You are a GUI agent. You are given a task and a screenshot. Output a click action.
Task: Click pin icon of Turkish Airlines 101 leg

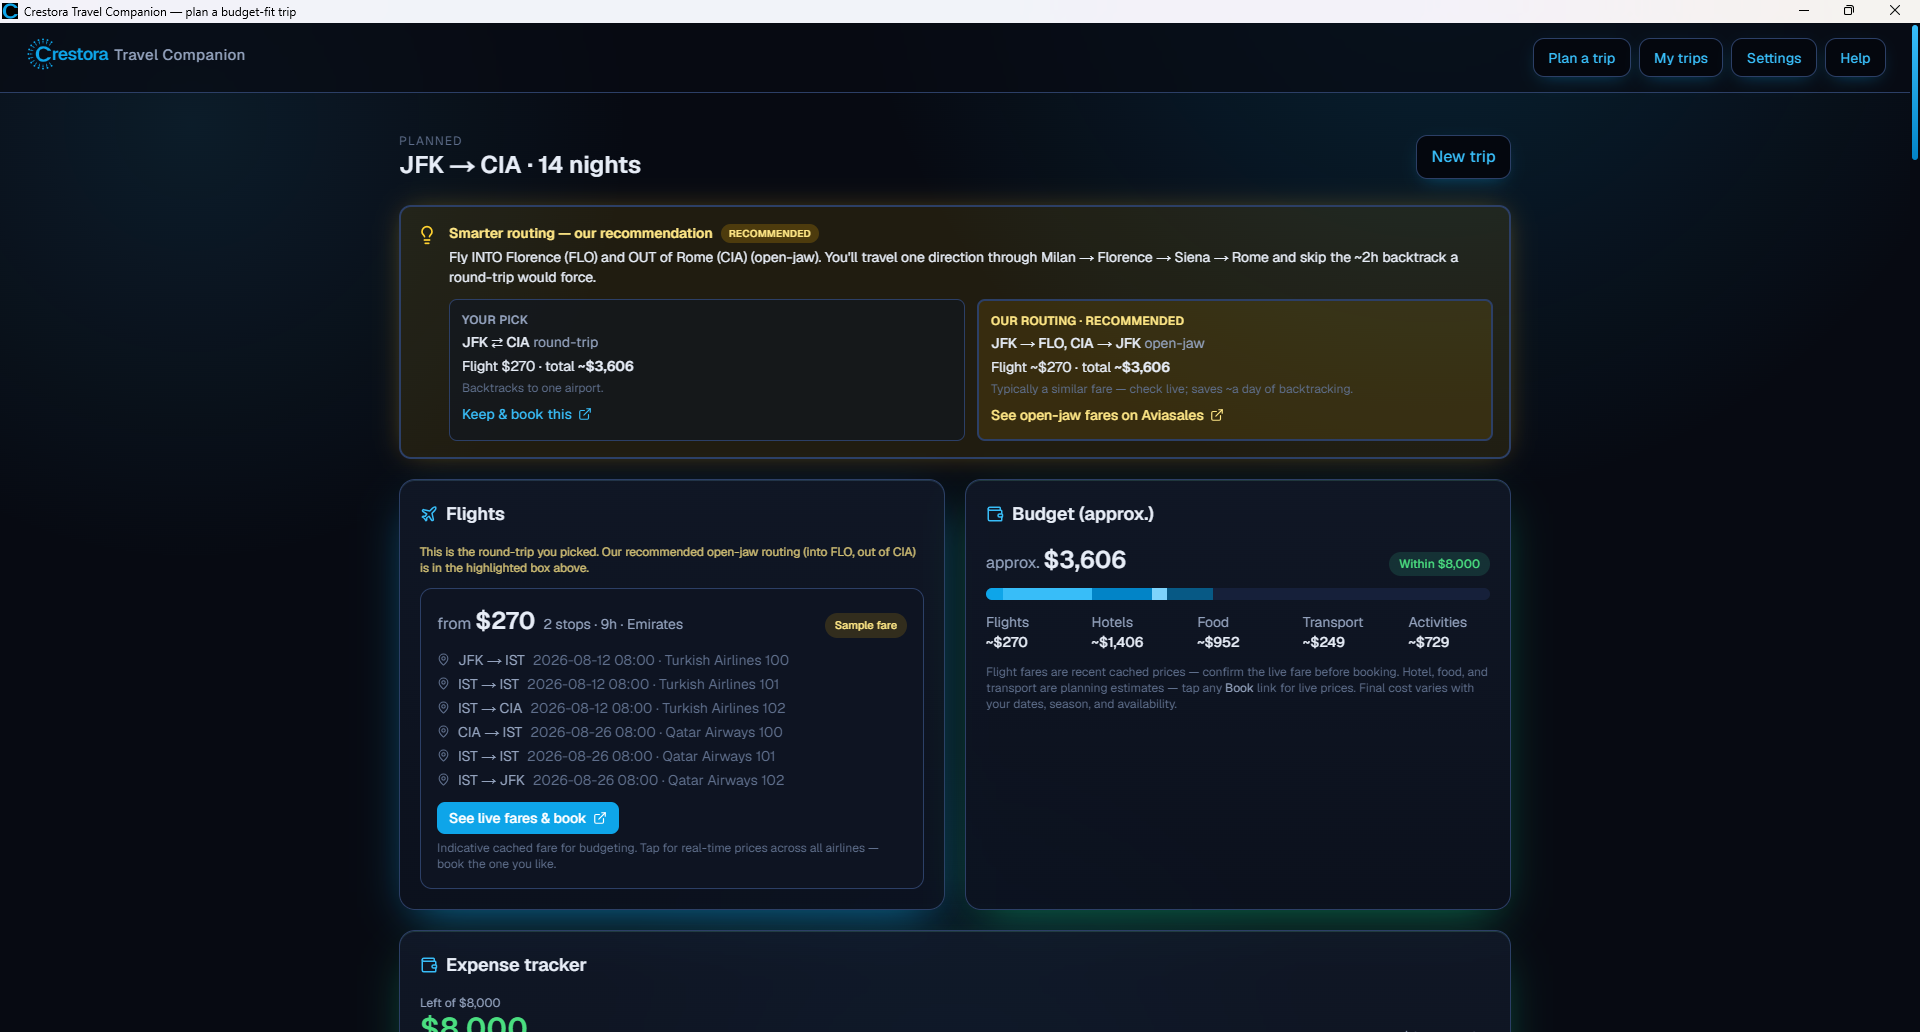[x=443, y=684]
